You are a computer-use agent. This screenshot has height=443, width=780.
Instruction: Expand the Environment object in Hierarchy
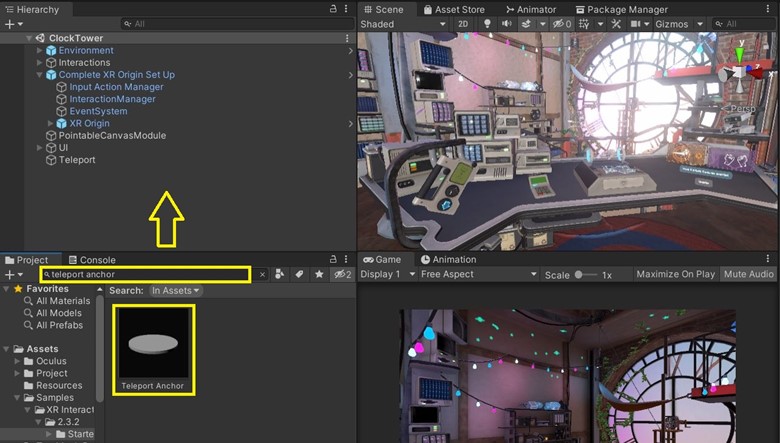pyautogui.click(x=39, y=50)
